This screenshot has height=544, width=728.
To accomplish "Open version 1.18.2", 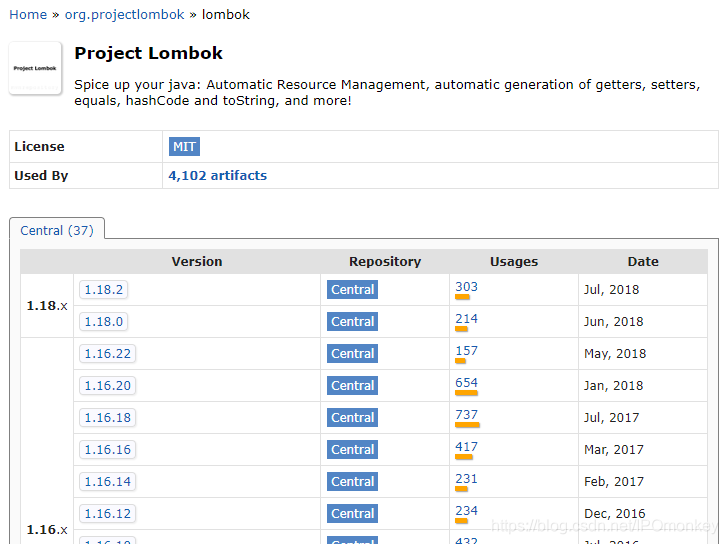I will 104,290.
